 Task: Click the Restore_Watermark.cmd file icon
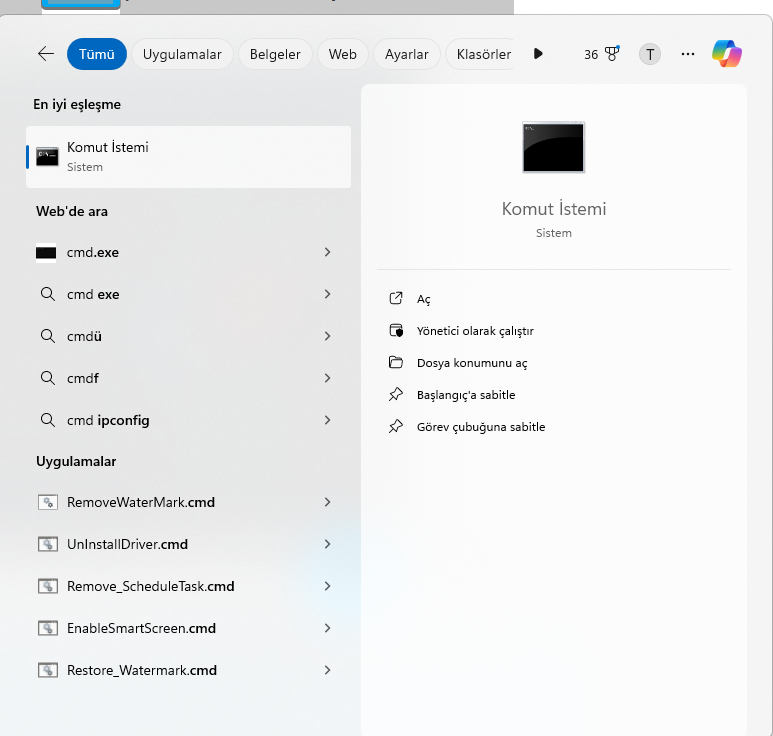pyautogui.click(x=48, y=670)
